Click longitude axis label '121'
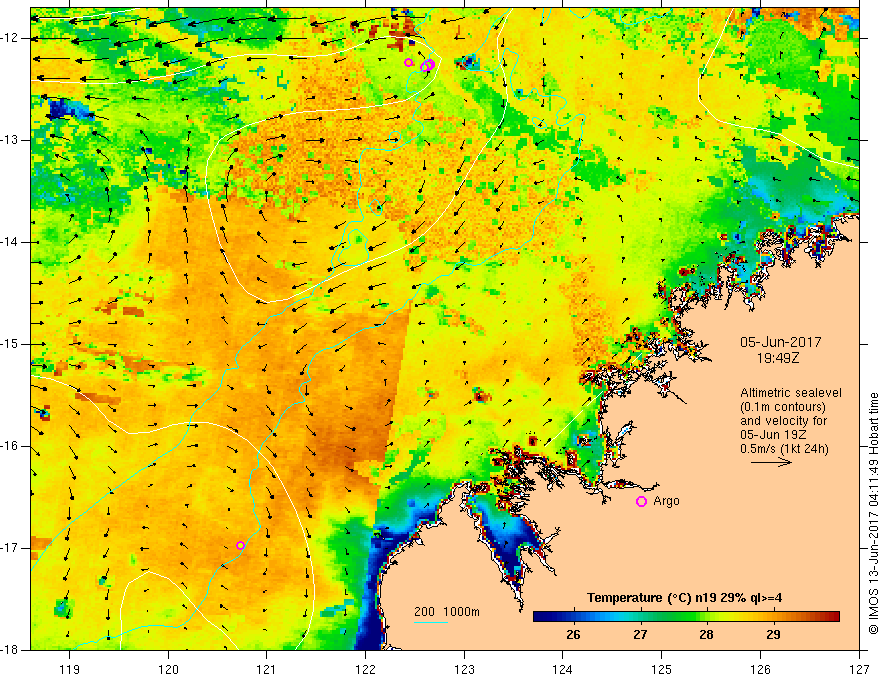Image resolution: width=880 pixels, height=680 pixels. coord(267,669)
